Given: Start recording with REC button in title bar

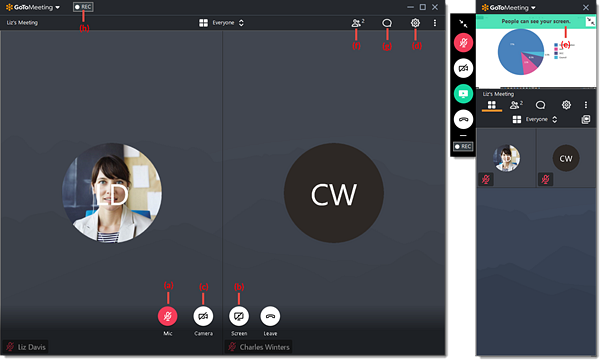Looking at the screenshot, I should (x=83, y=7).
